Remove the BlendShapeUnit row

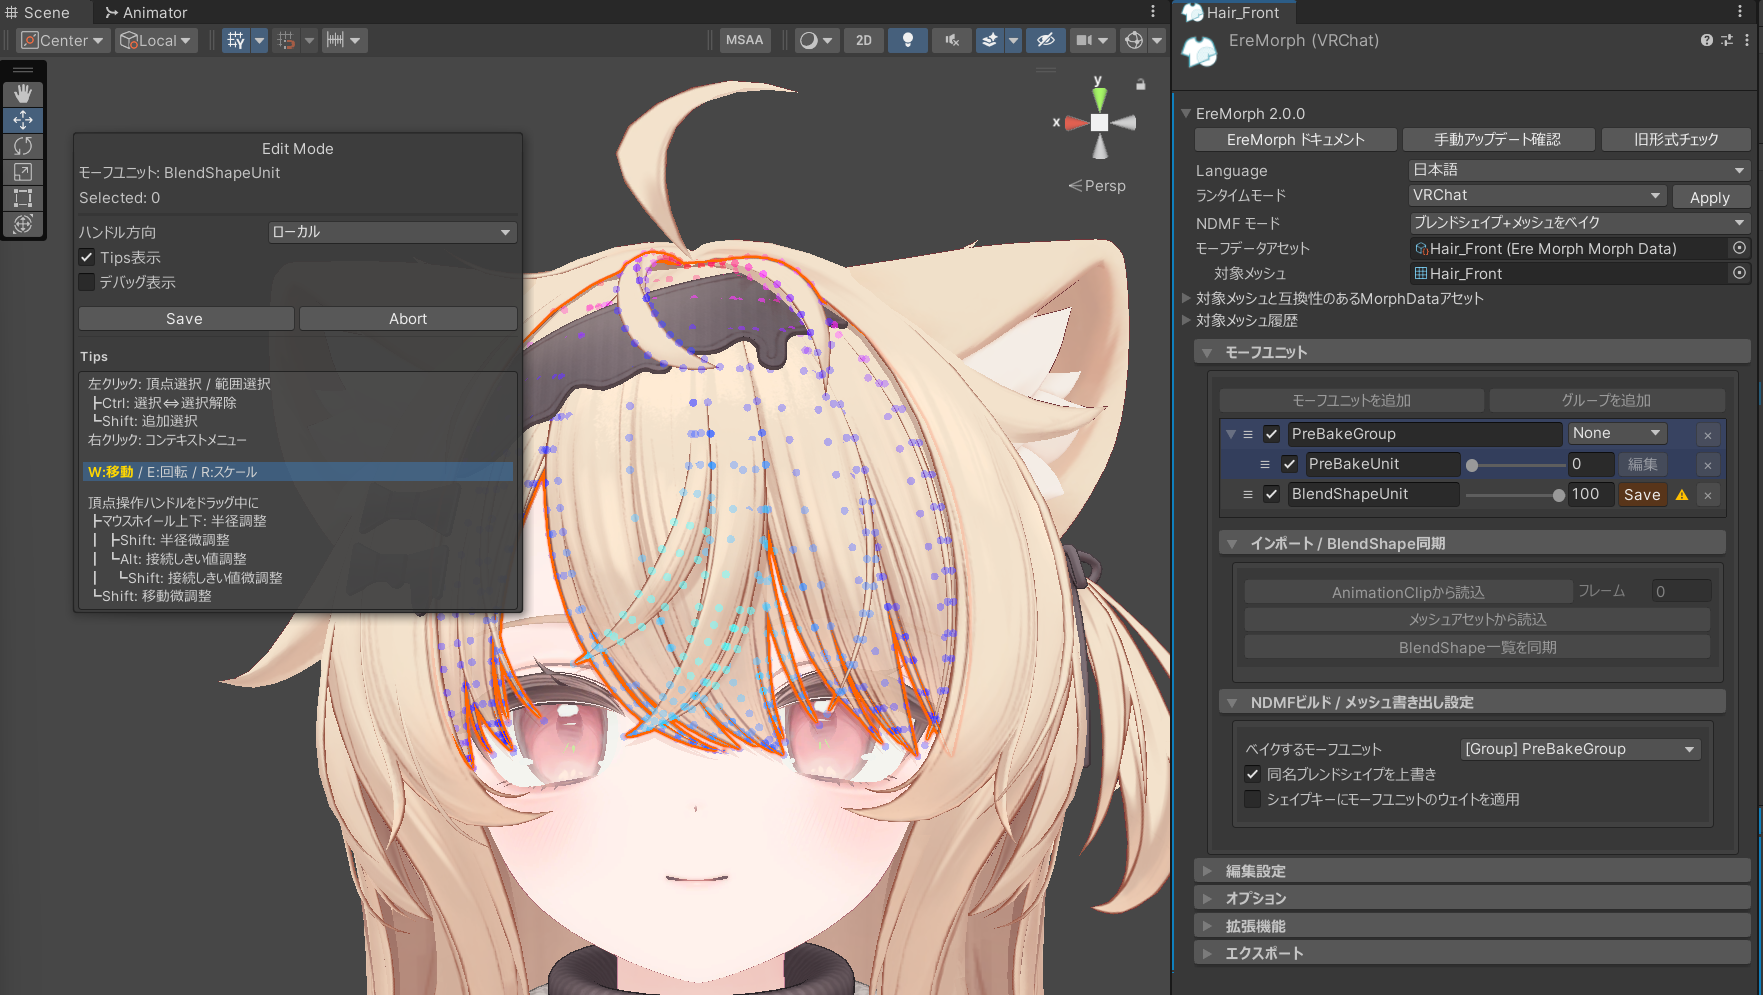click(x=1708, y=495)
